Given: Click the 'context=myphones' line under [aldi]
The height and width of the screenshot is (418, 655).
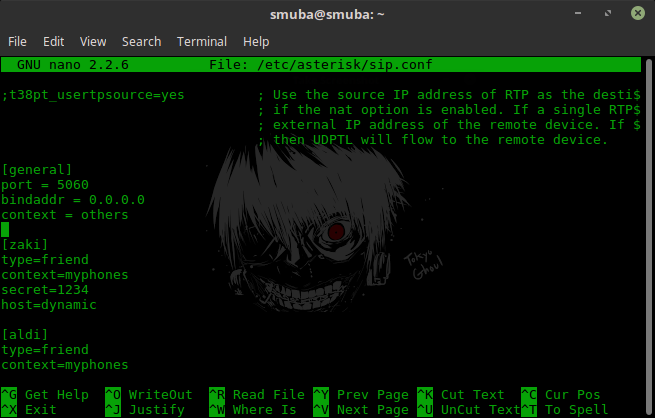Looking at the screenshot, I should point(65,365).
